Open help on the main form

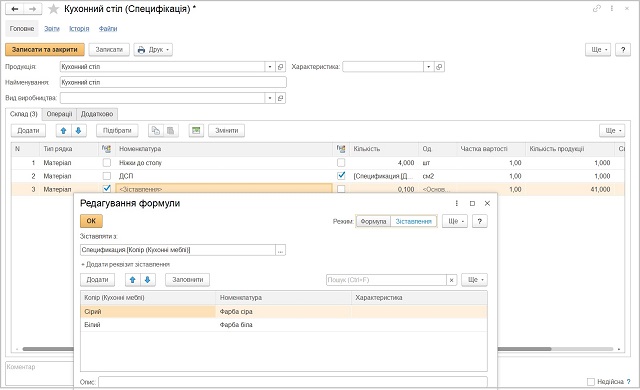coord(623,49)
